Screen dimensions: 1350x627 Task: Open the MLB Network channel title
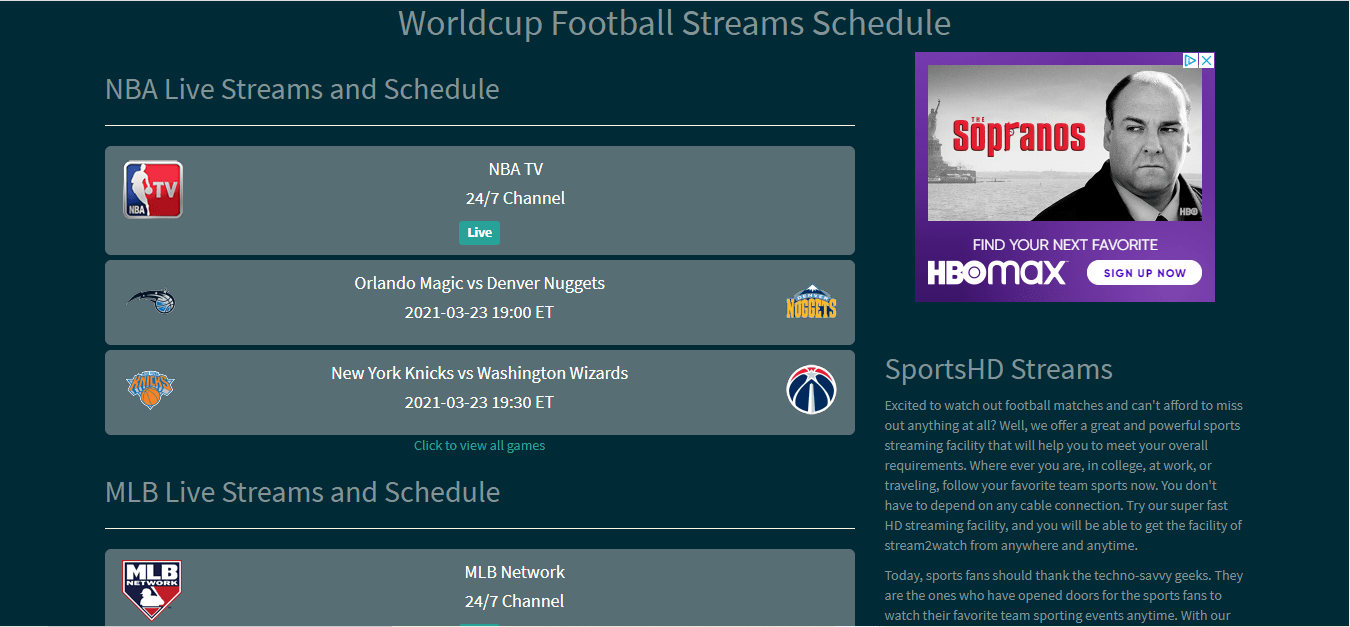point(515,572)
